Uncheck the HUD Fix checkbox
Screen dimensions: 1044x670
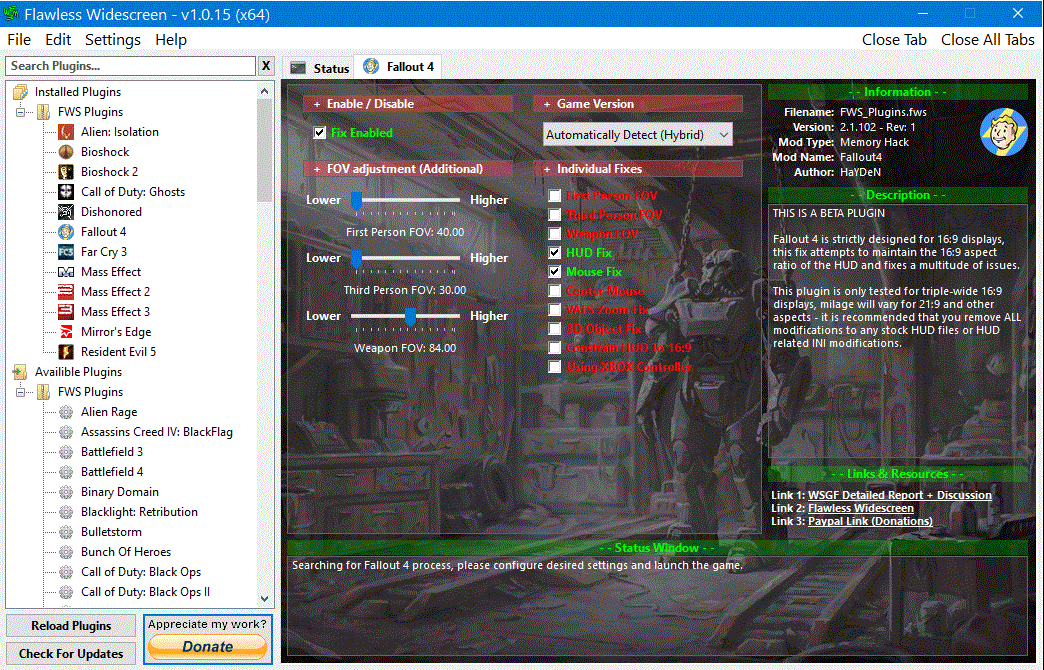click(x=555, y=252)
